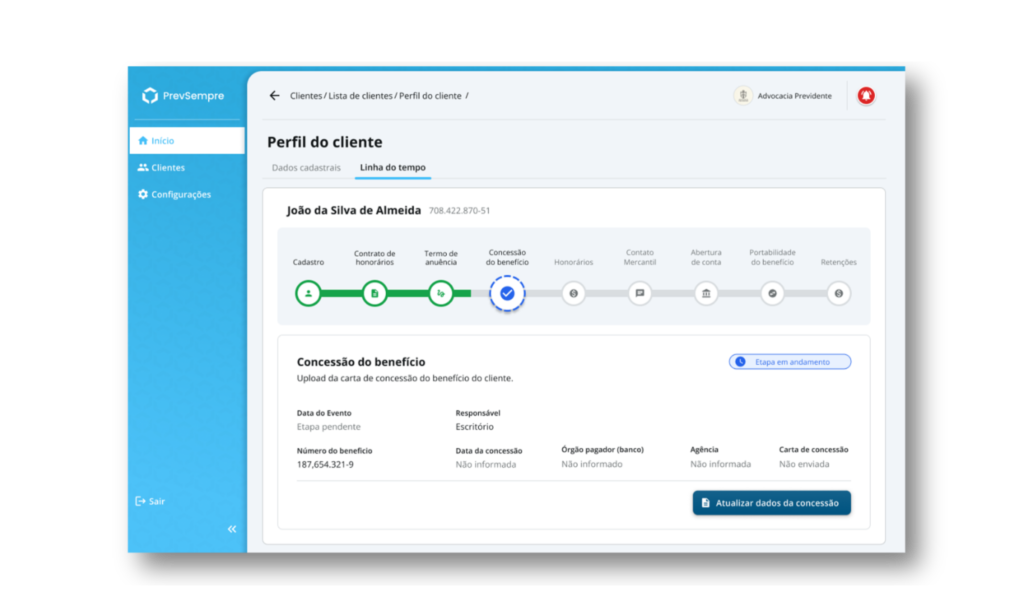Select the Linha do tempo tab
This screenshot has width=1024, height=614.
392,167
